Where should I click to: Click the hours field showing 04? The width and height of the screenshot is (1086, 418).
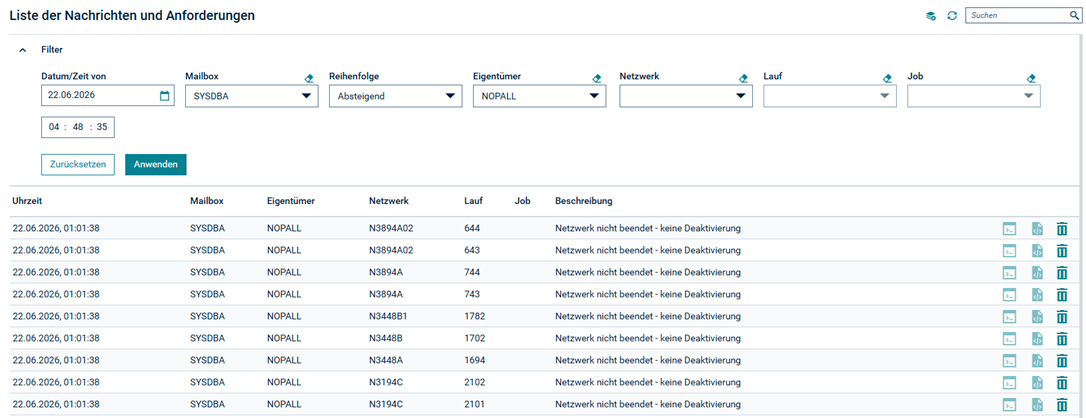pyautogui.click(x=54, y=127)
